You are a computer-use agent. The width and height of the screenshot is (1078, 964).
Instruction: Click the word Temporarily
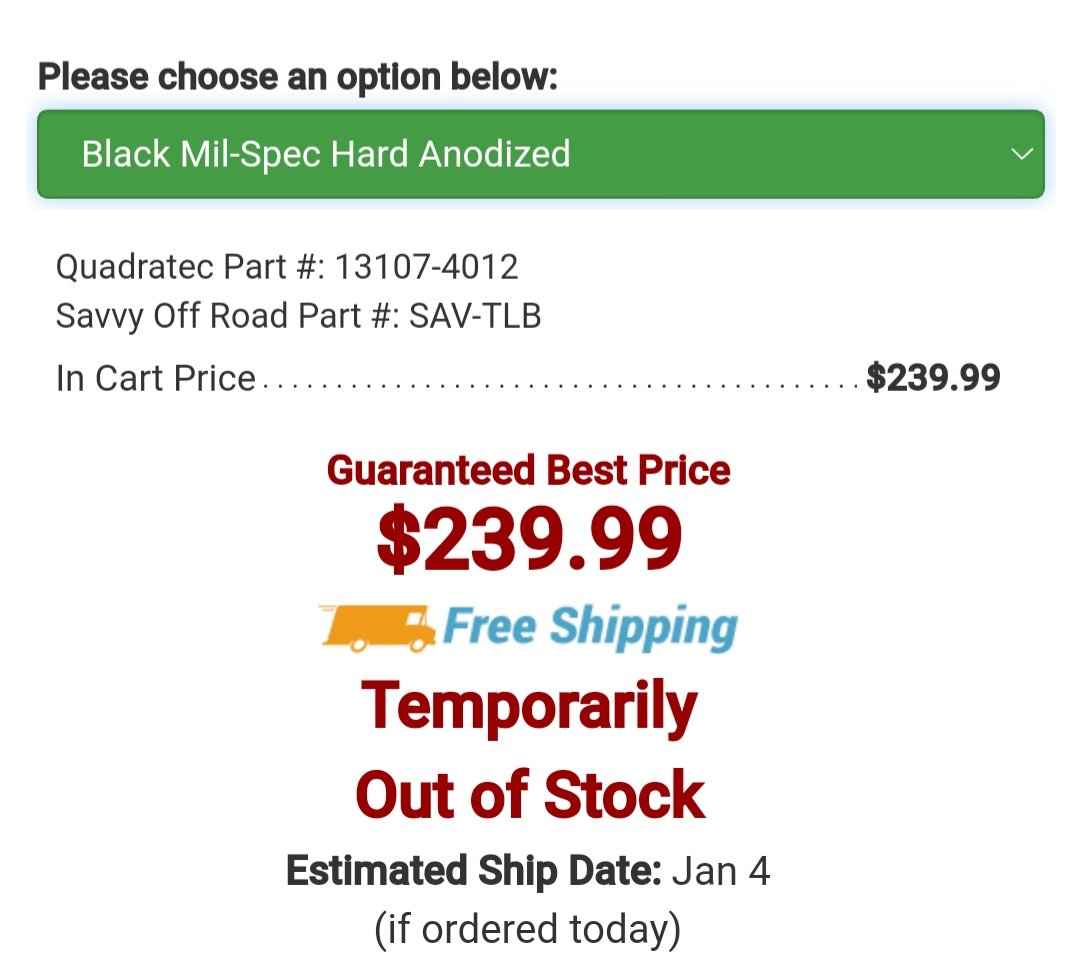(x=529, y=706)
